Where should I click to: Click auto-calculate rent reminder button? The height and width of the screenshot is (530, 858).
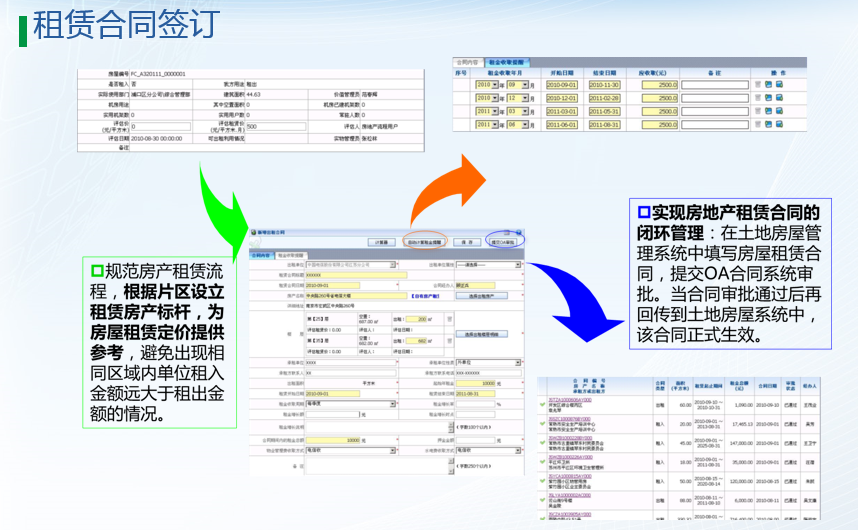coord(425,242)
